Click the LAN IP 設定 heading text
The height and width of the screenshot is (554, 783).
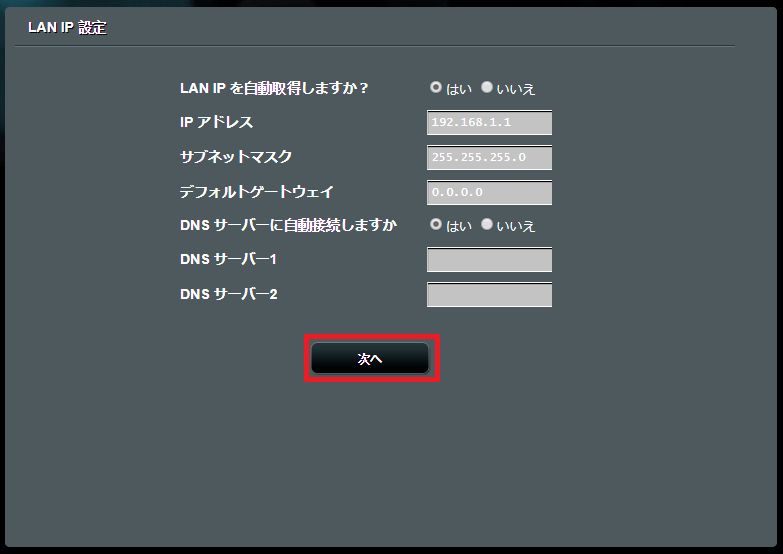point(67,27)
